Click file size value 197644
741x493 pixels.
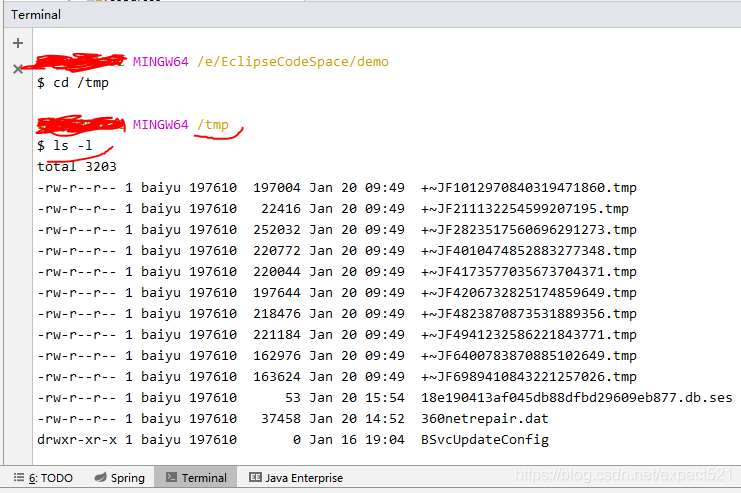pyautogui.click(x=277, y=293)
